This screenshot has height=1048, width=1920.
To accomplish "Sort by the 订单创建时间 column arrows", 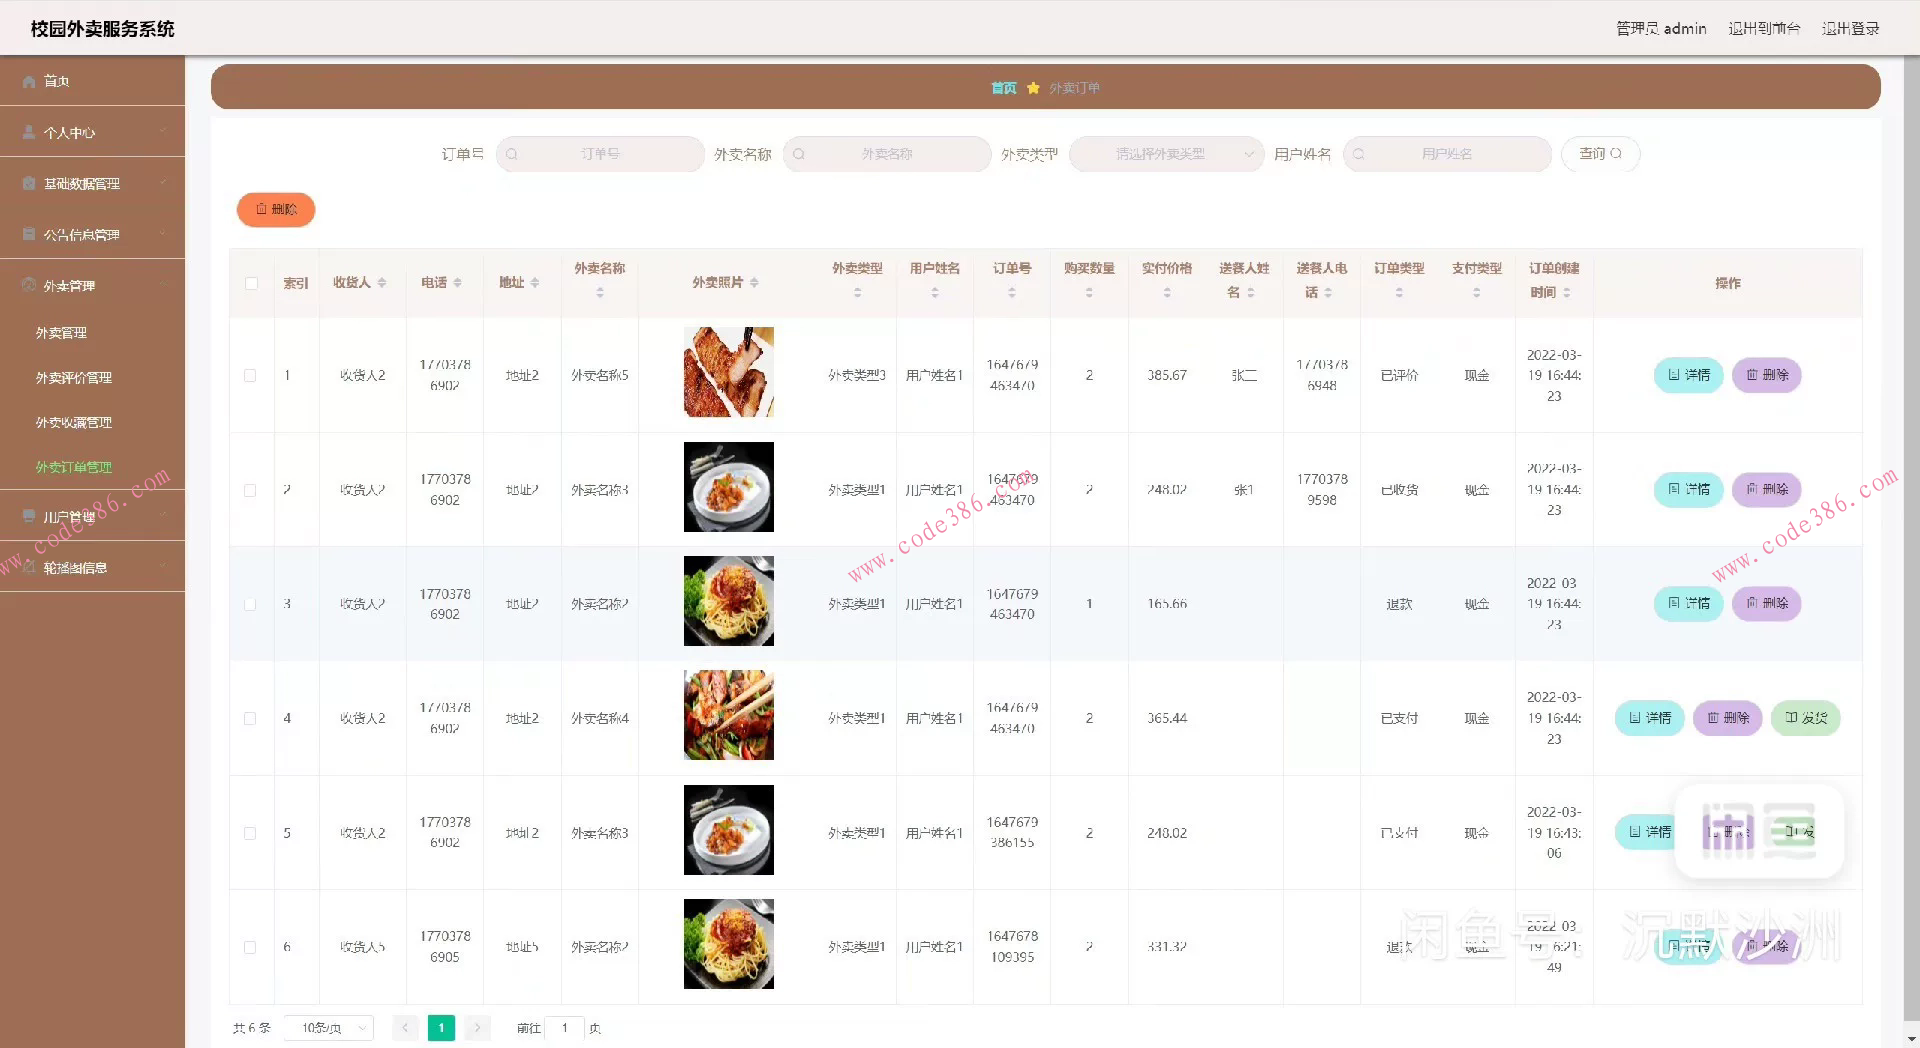I will [1567, 293].
